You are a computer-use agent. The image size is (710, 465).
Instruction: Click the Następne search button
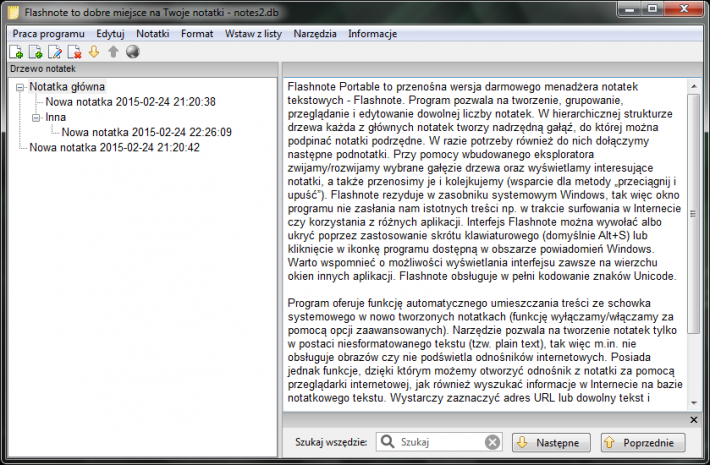(551, 442)
